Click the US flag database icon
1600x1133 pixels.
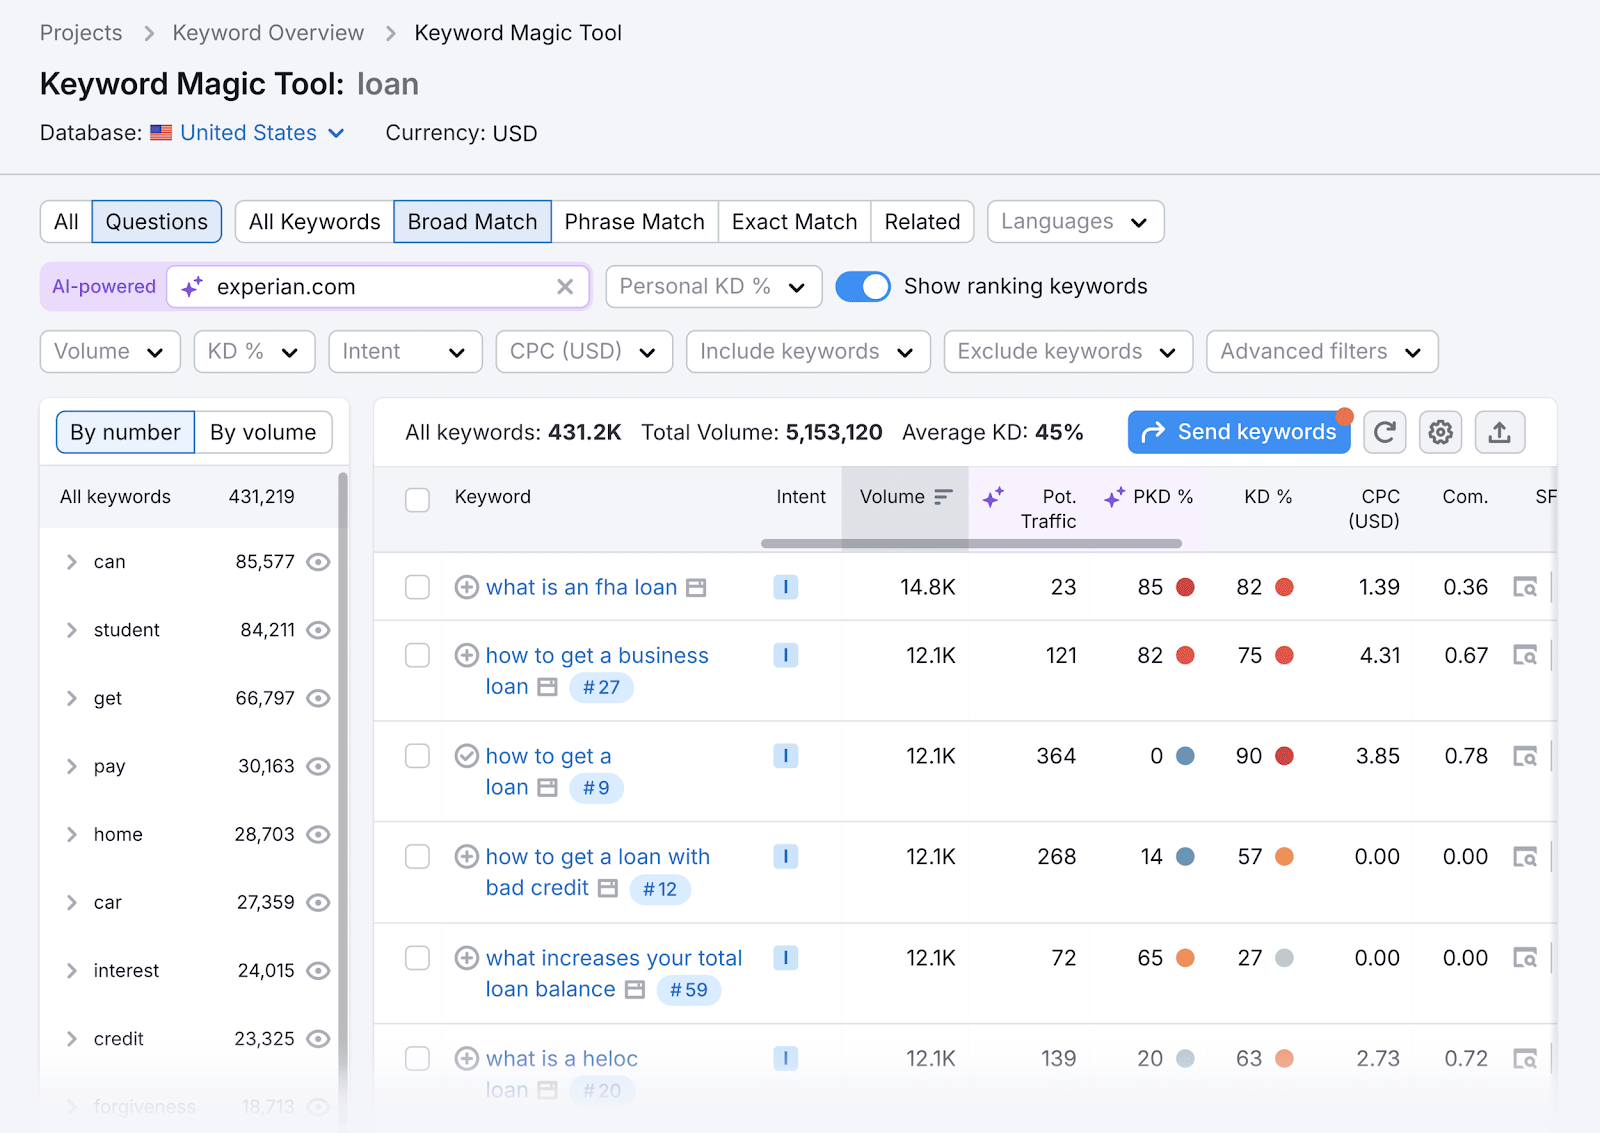pyautogui.click(x=161, y=132)
